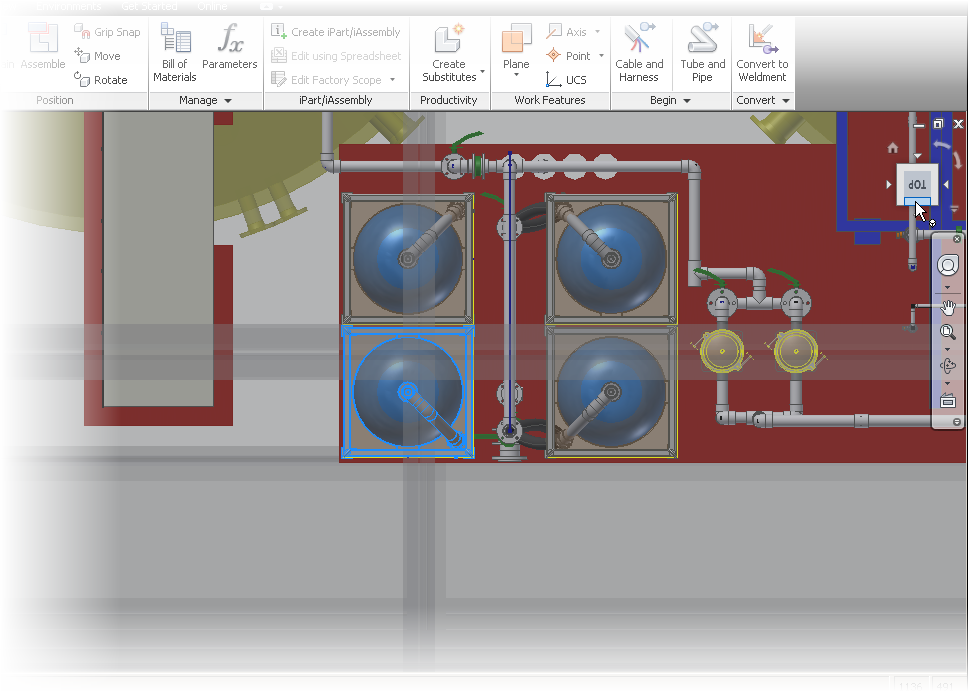Click the UCS work feature button
This screenshot has width=968, height=692.
[566, 80]
